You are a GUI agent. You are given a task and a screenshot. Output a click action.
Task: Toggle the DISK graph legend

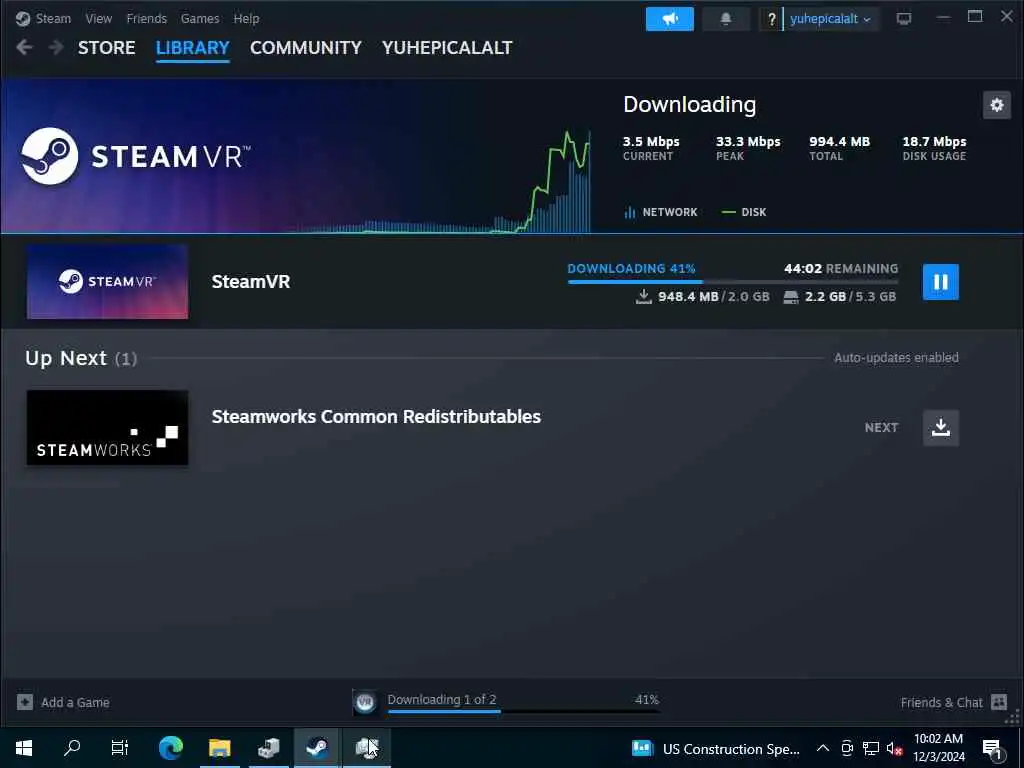pos(744,212)
